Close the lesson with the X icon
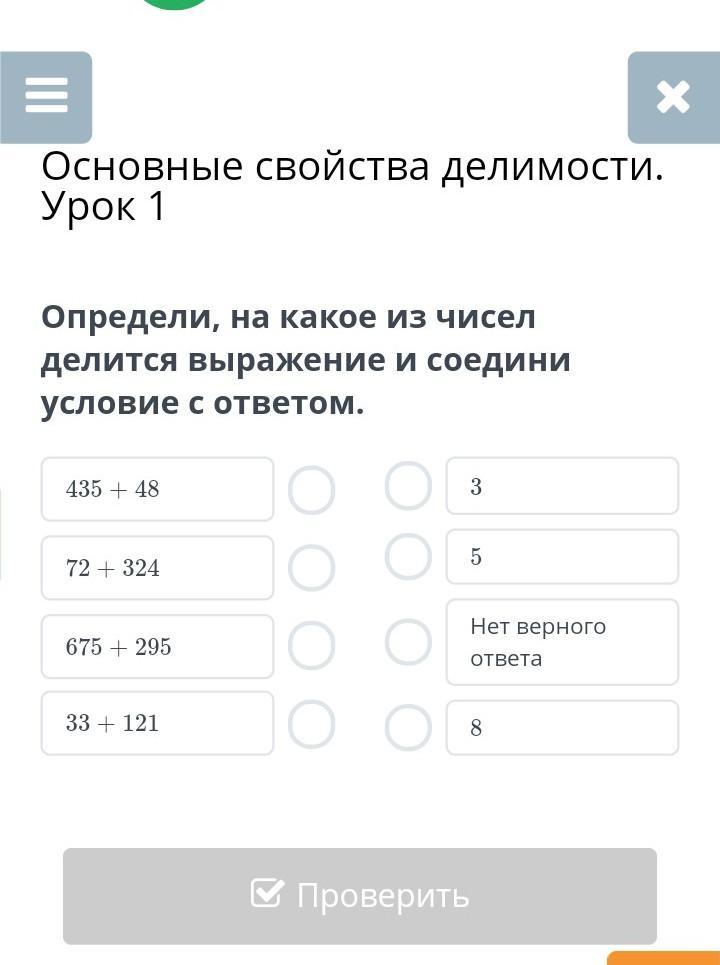Image resolution: width=720 pixels, height=965 pixels. (673, 97)
